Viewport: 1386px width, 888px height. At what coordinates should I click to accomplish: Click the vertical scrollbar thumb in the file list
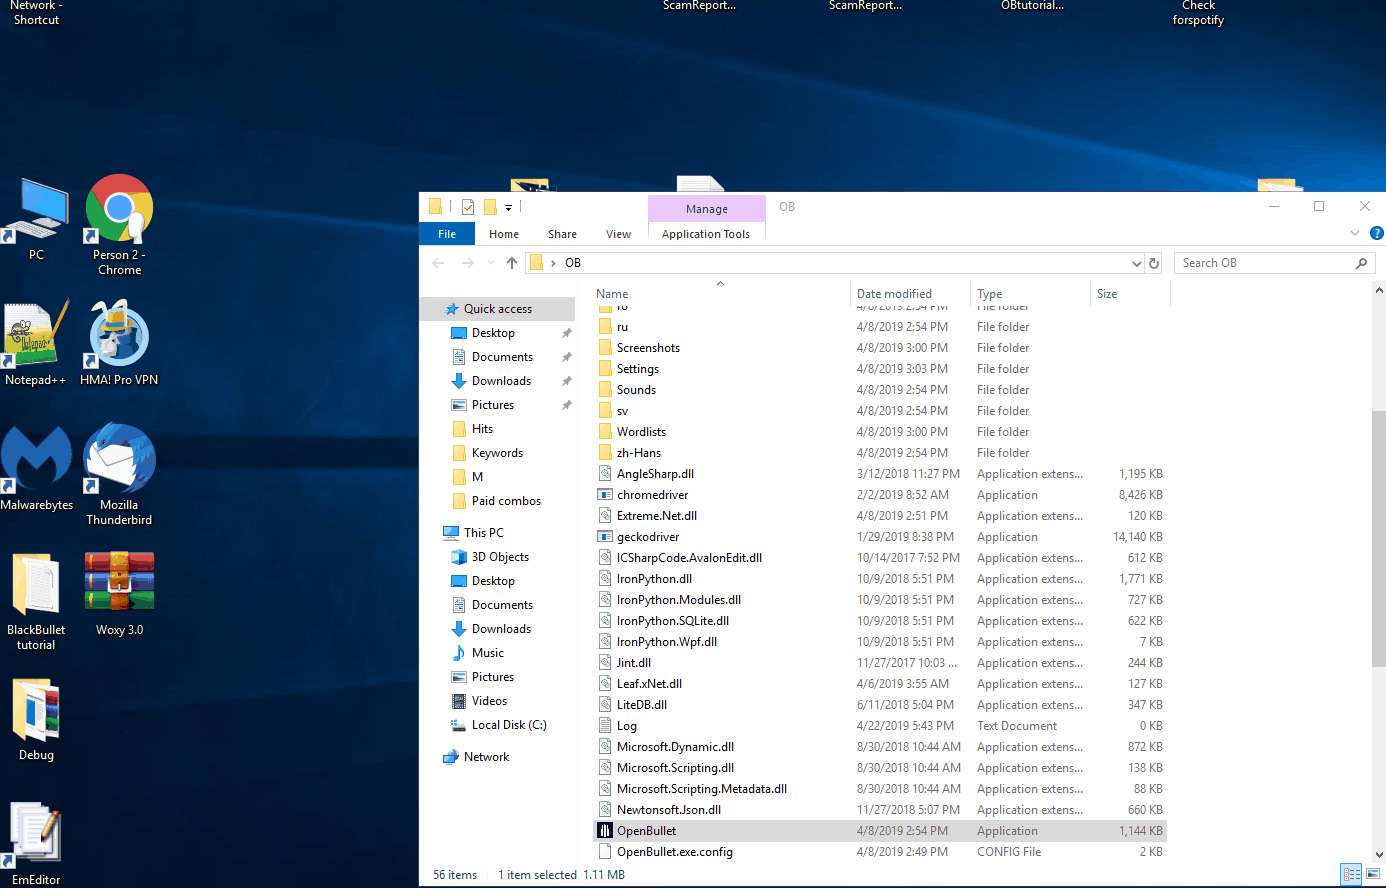tap(1379, 538)
